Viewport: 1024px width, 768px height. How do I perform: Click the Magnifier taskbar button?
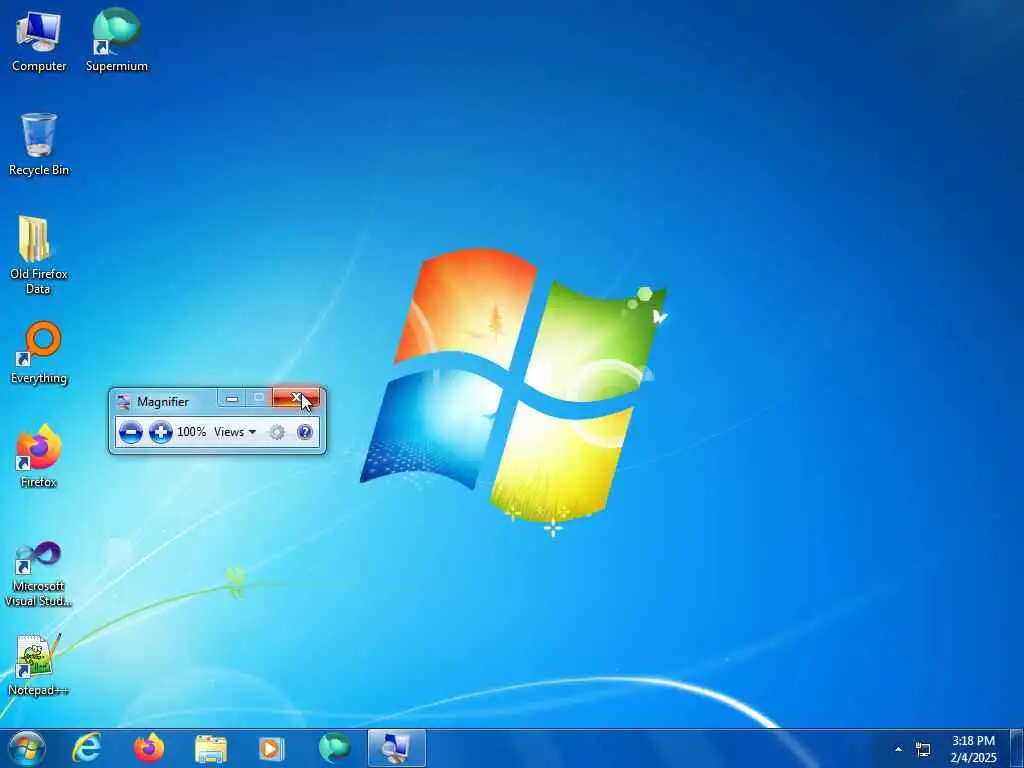(x=396, y=748)
